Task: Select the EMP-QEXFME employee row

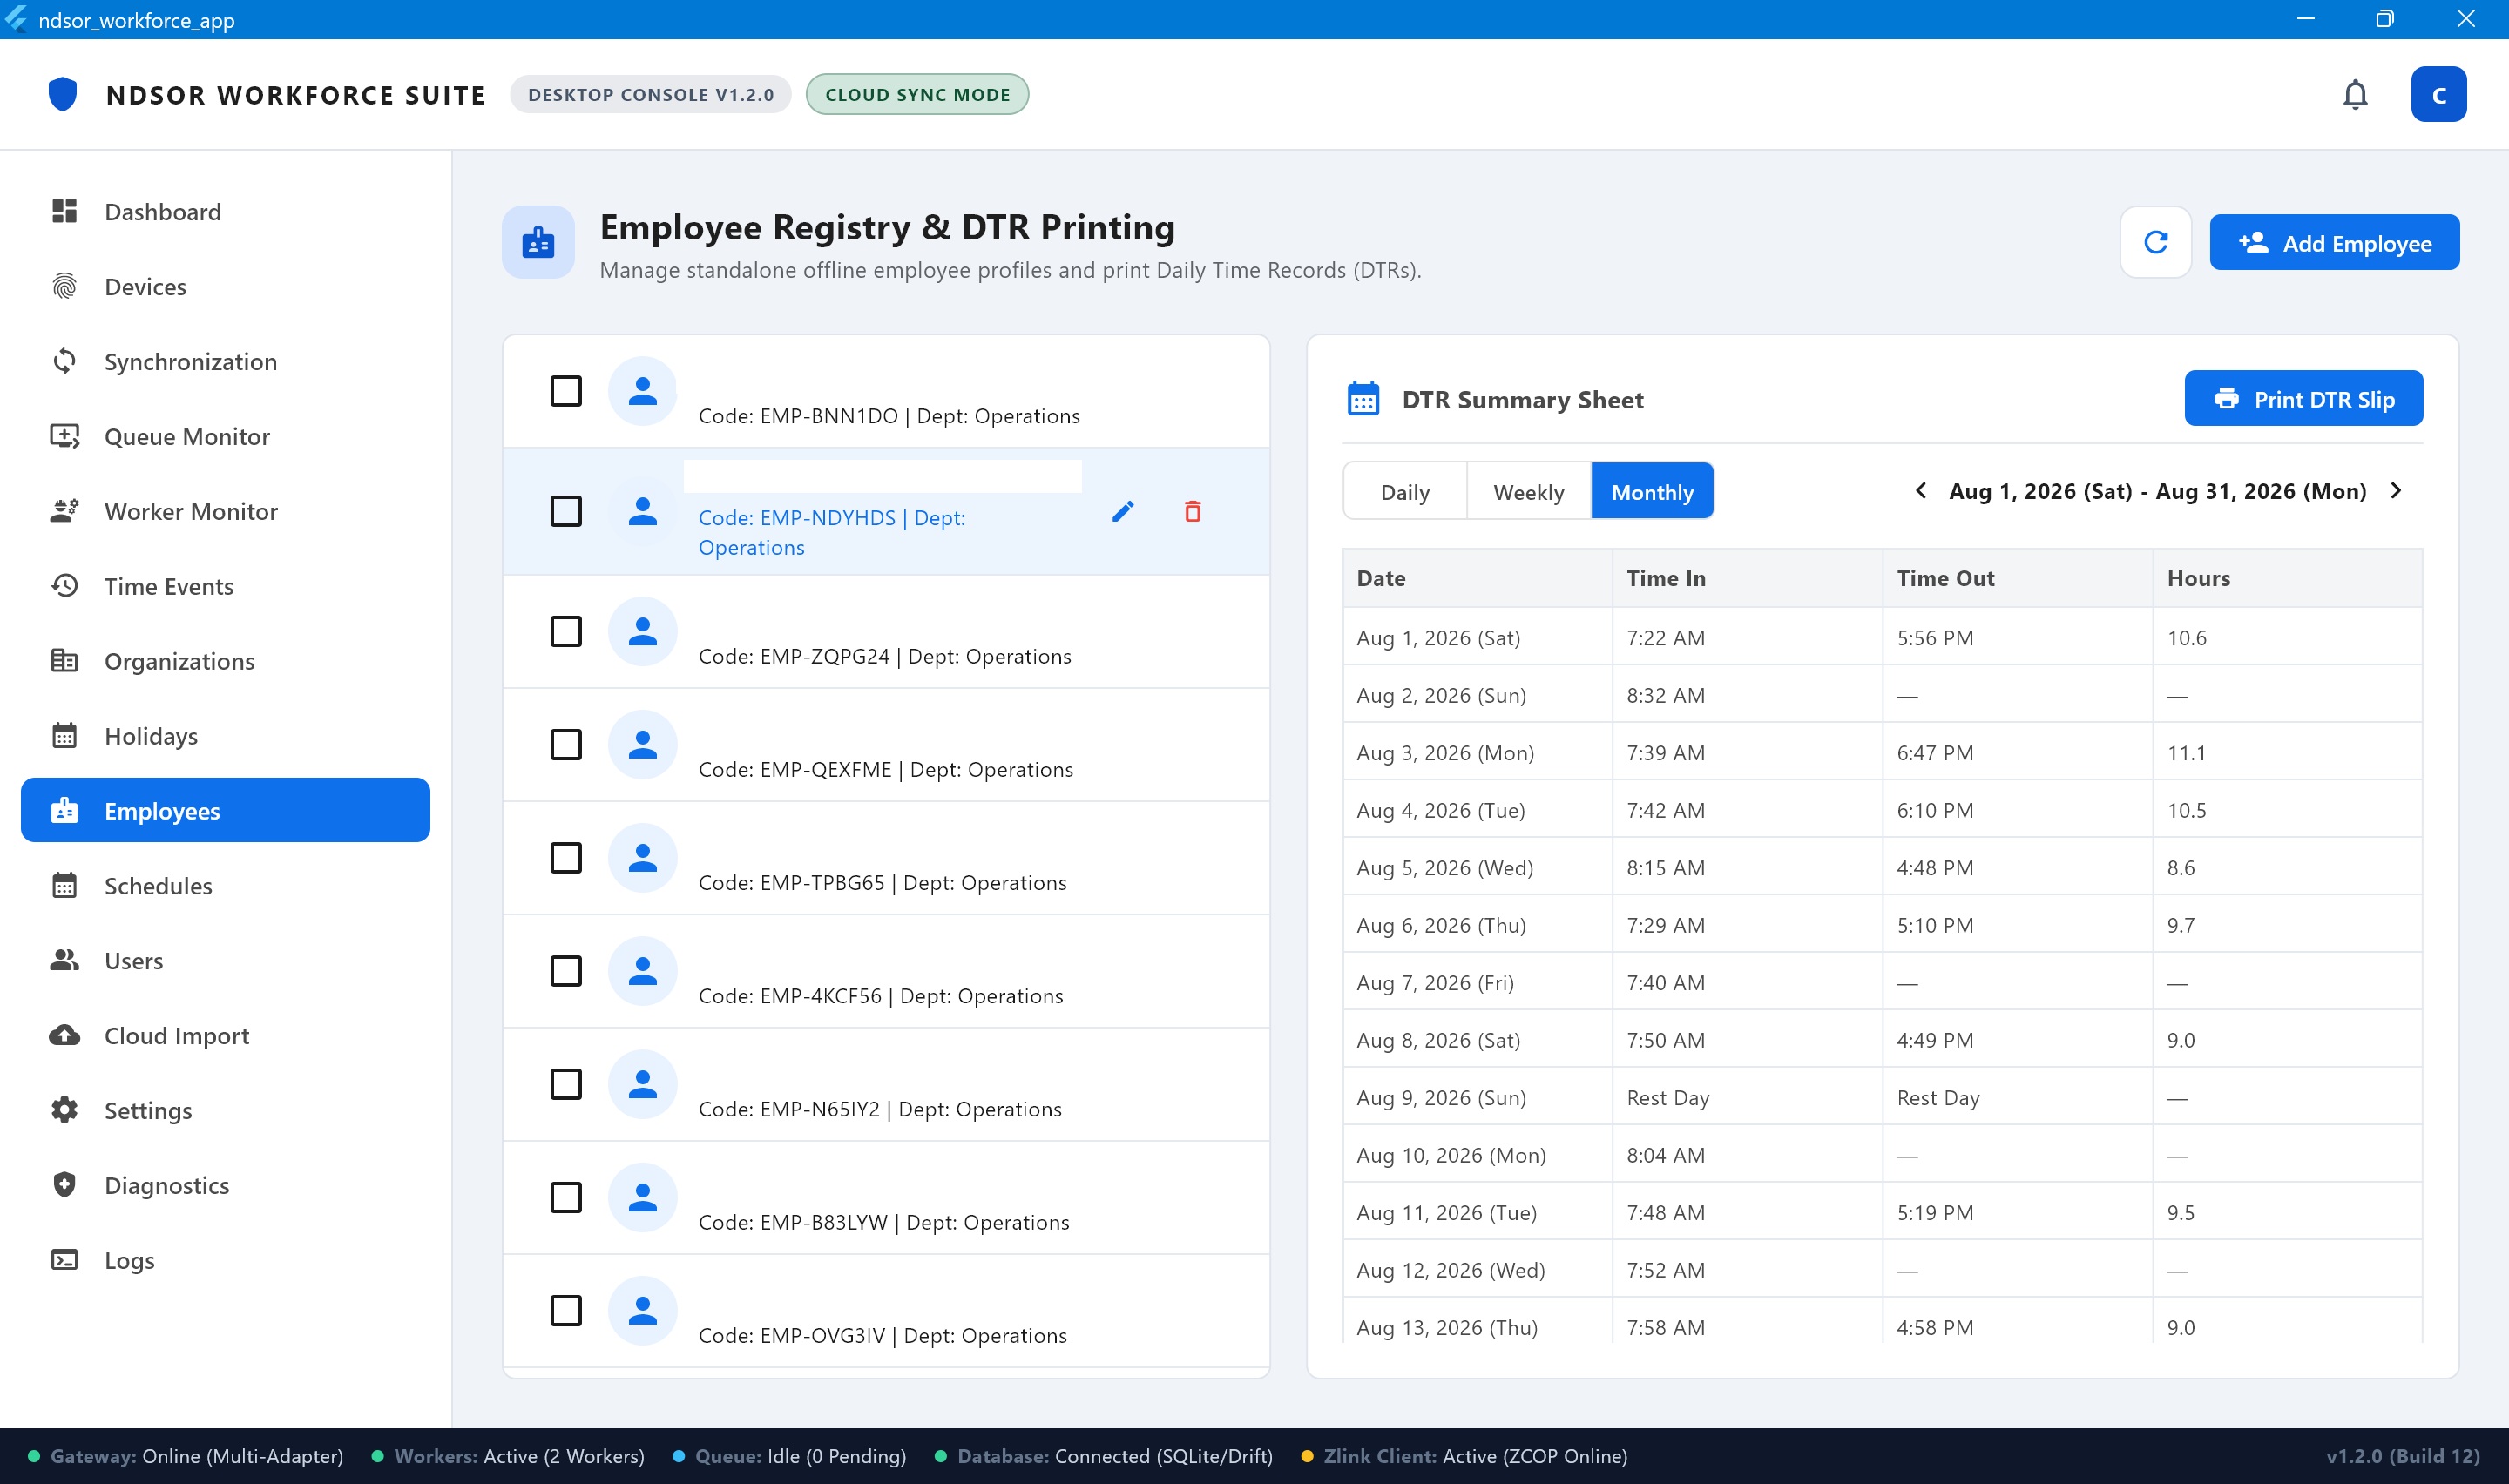Action: tap(886, 745)
